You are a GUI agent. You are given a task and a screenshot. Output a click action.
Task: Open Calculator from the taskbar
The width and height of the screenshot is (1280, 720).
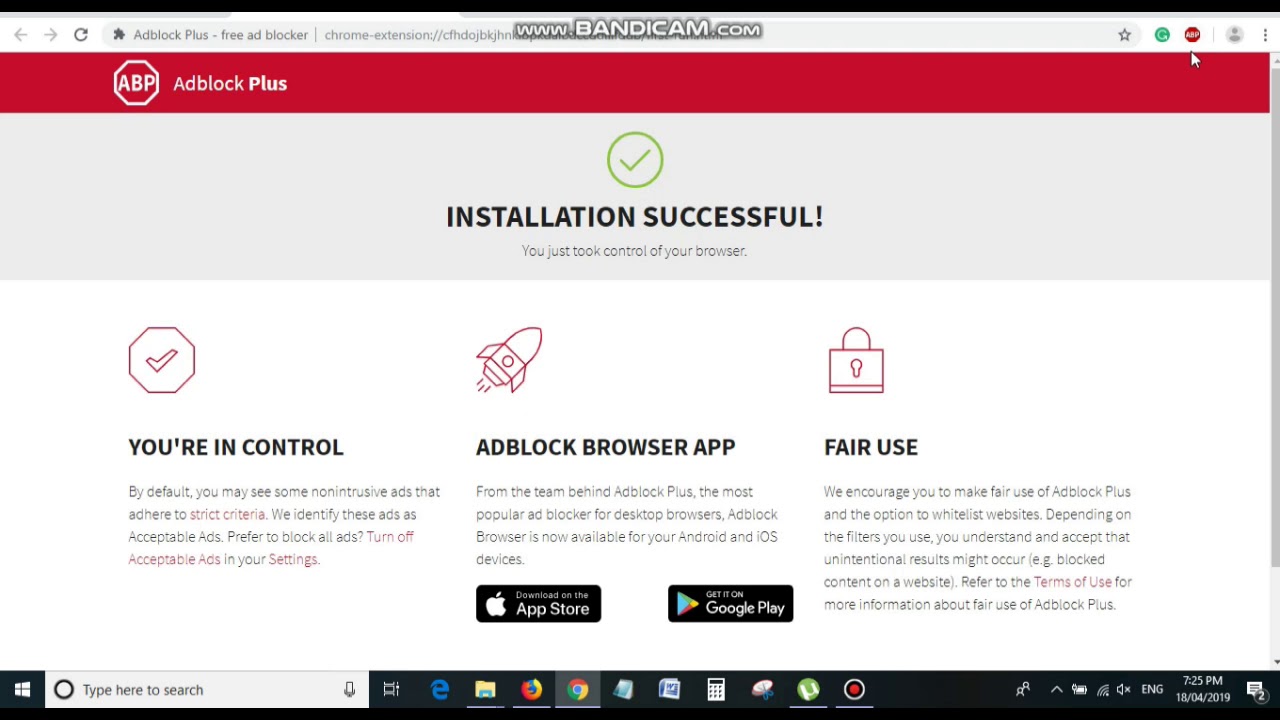coord(716,690)
